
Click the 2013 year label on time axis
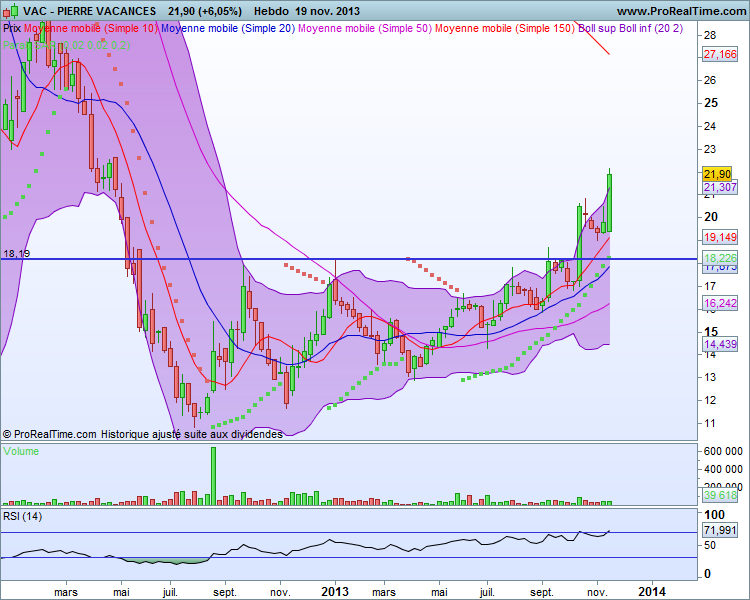click(x=335, y=592)
